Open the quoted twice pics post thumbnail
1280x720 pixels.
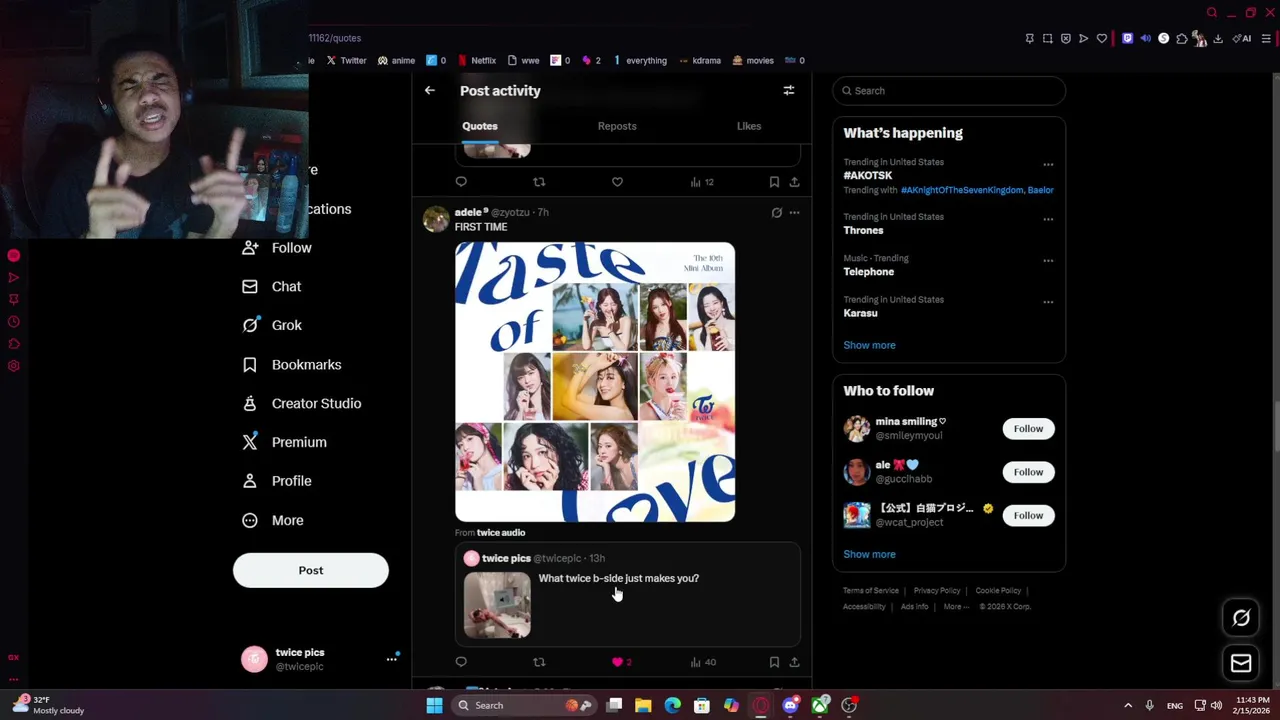(x=497, y=605)
